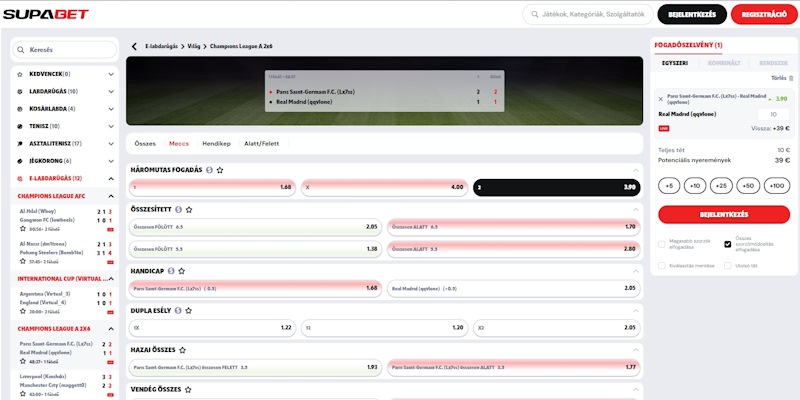Image resolution: width=800 pixels, height=400 pixels.
Task: Open the Hendikep market tab
Action: coord(216,144)
